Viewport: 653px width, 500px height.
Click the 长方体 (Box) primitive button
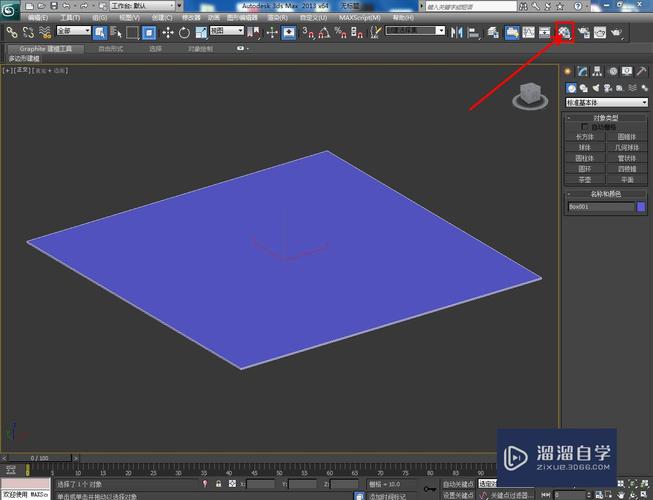585,137
